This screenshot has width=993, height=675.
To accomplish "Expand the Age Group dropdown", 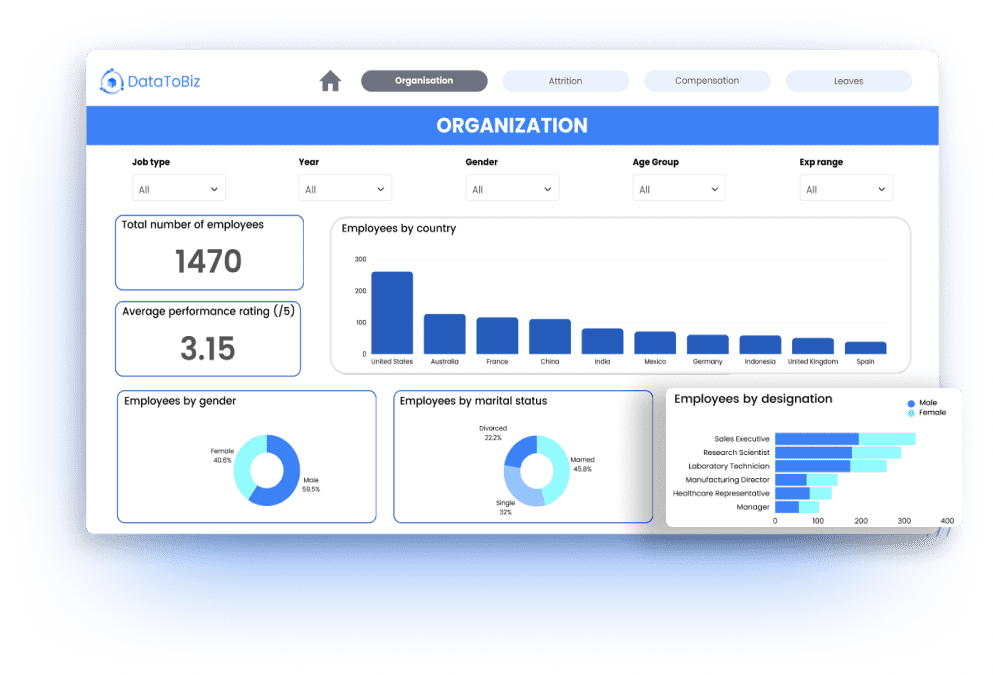I will click(x=679, y=187).
